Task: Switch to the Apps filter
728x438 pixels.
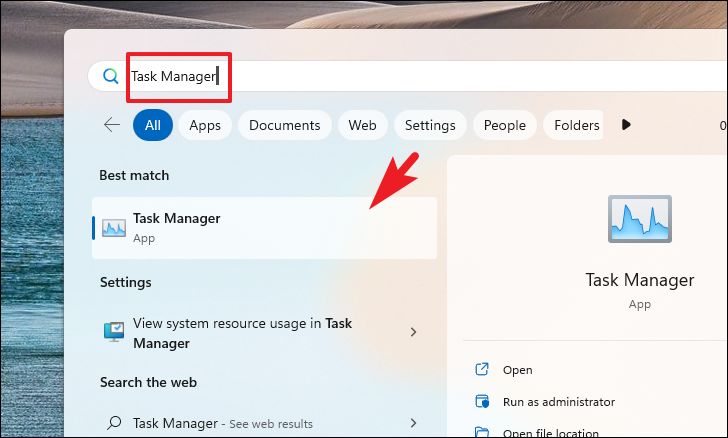Action: [205, 125]
